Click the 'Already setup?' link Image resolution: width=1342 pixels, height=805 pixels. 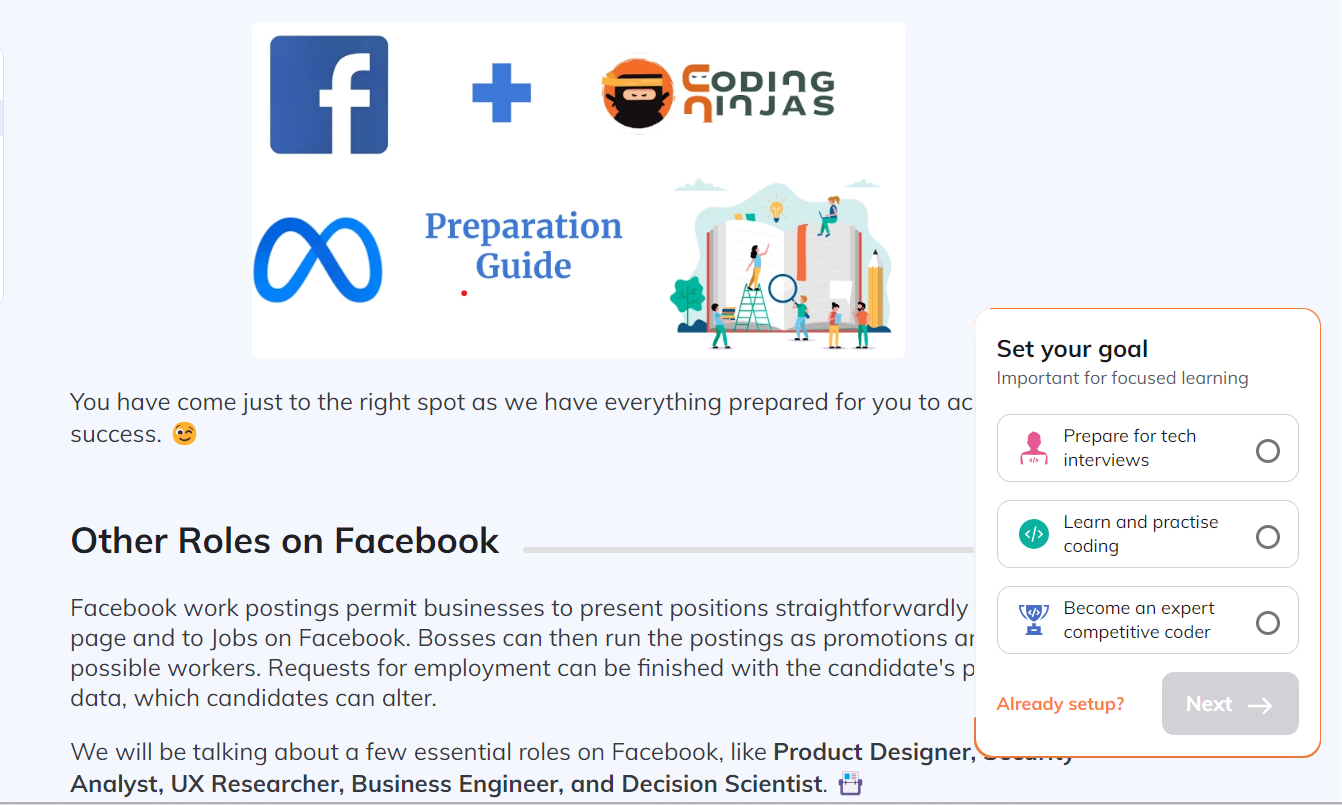click(1060, 704)
